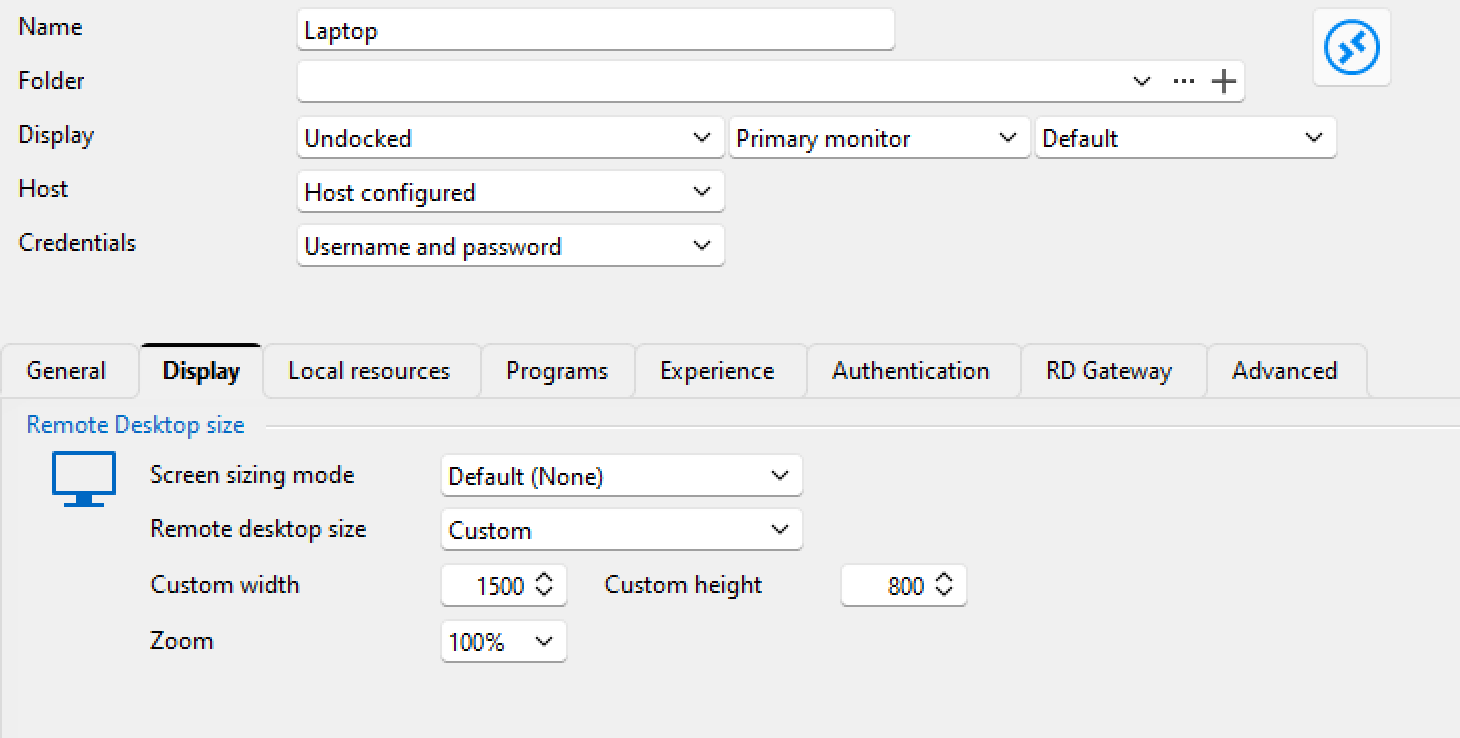The image size is (1460, 738).
Task: Click the Custom width stepper arrows
Action: pos(545,586)
